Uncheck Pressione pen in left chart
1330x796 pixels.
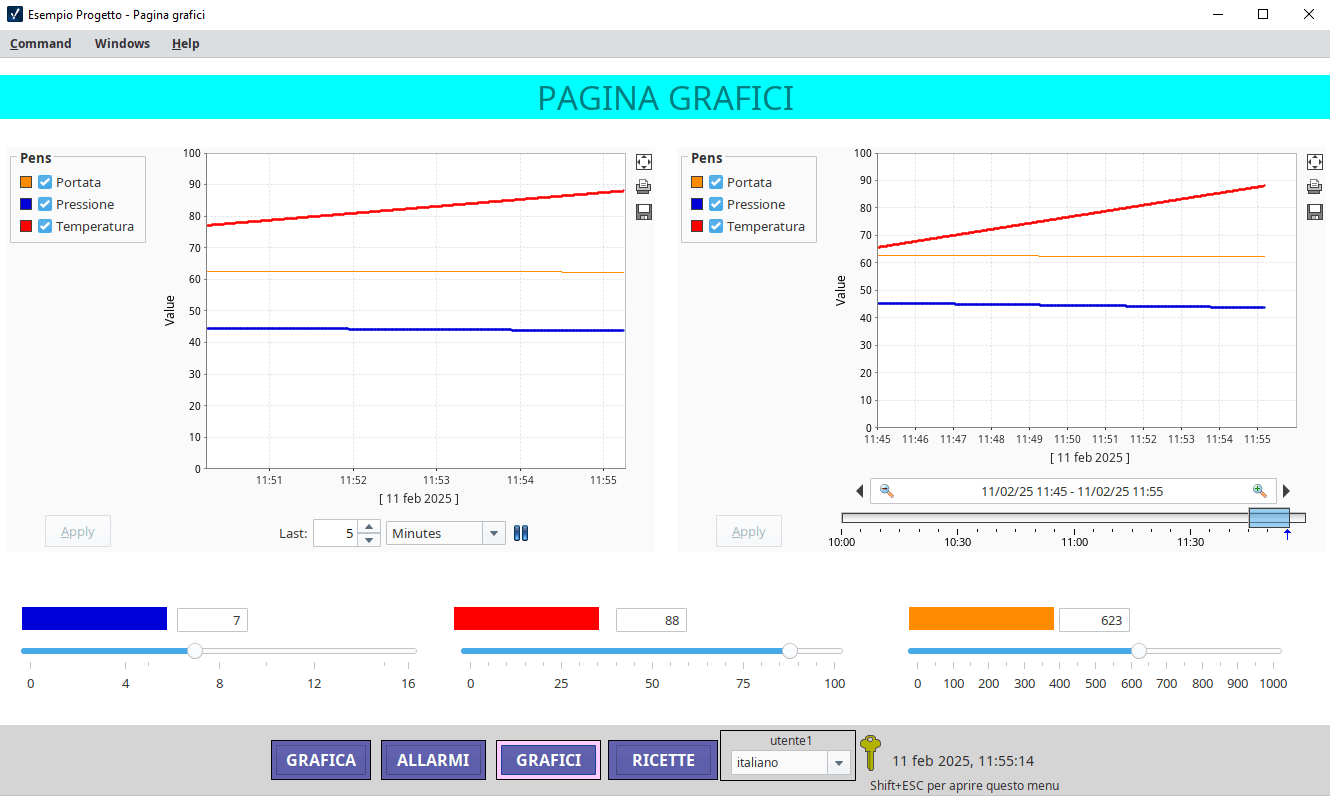45,204
